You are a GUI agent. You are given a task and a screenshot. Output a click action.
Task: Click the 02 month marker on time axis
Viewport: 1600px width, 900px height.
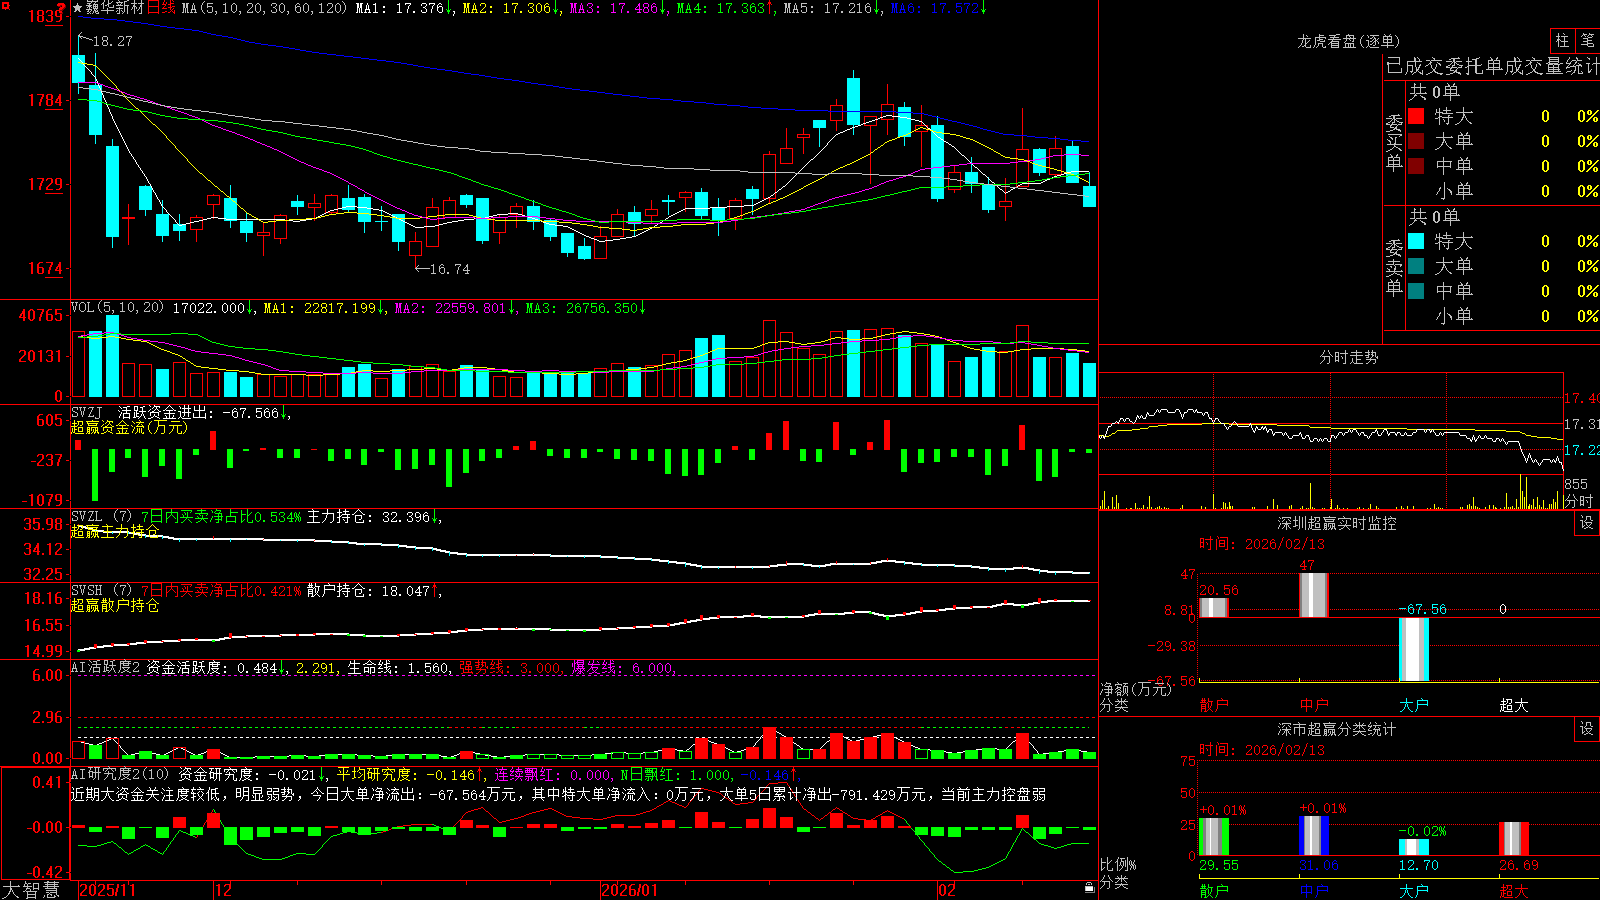pyautogui.click(x=946, y=890)
